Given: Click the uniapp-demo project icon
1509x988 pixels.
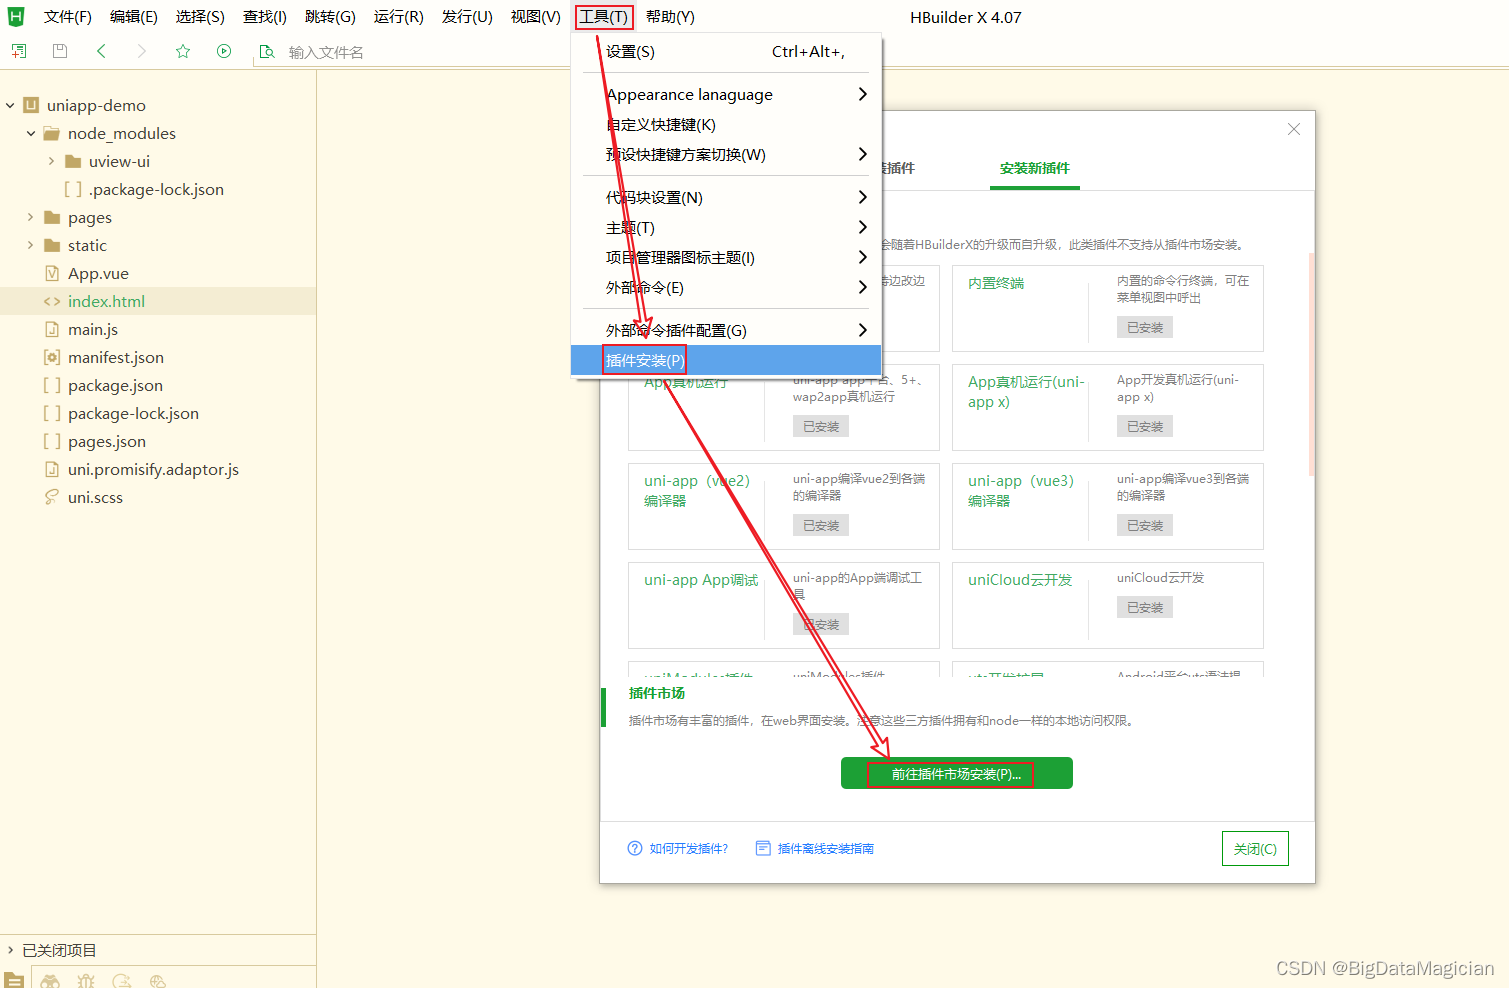Looking at the screenshot, I should (x=31, y=105).
